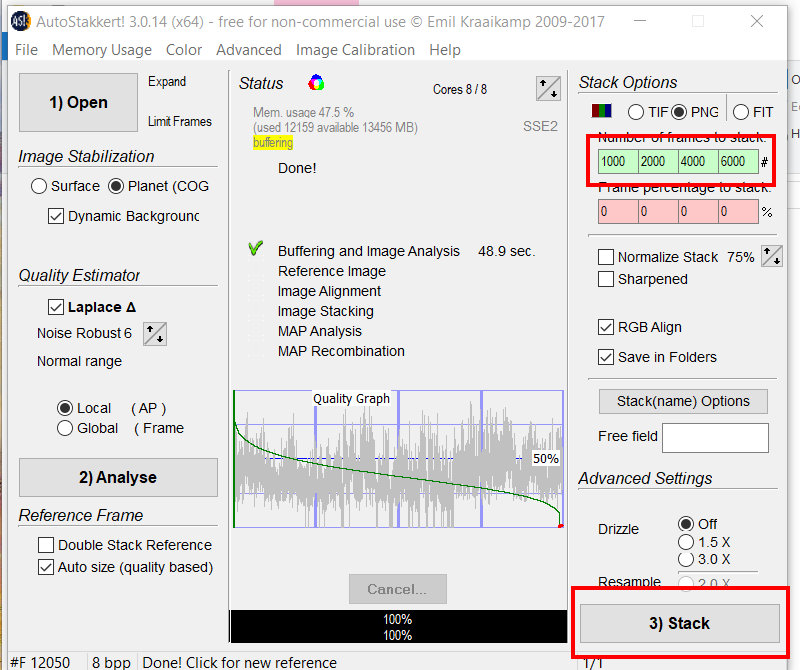
Task: Click the second frame percentage field
Action: point(659,212)
